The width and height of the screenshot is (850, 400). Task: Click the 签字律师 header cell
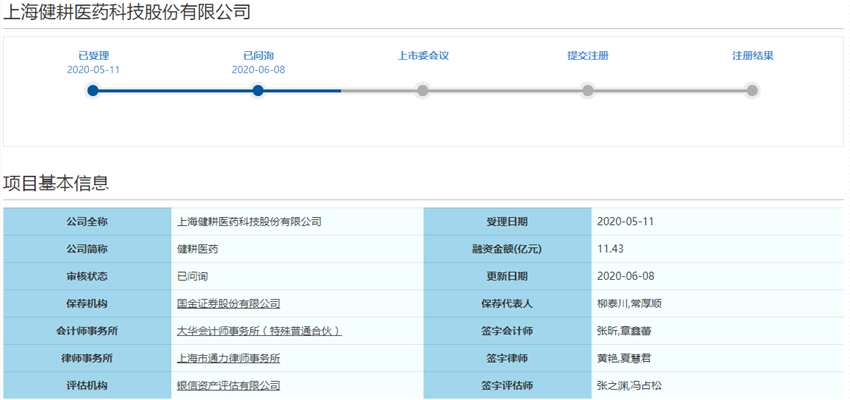[x=507, y=358]
